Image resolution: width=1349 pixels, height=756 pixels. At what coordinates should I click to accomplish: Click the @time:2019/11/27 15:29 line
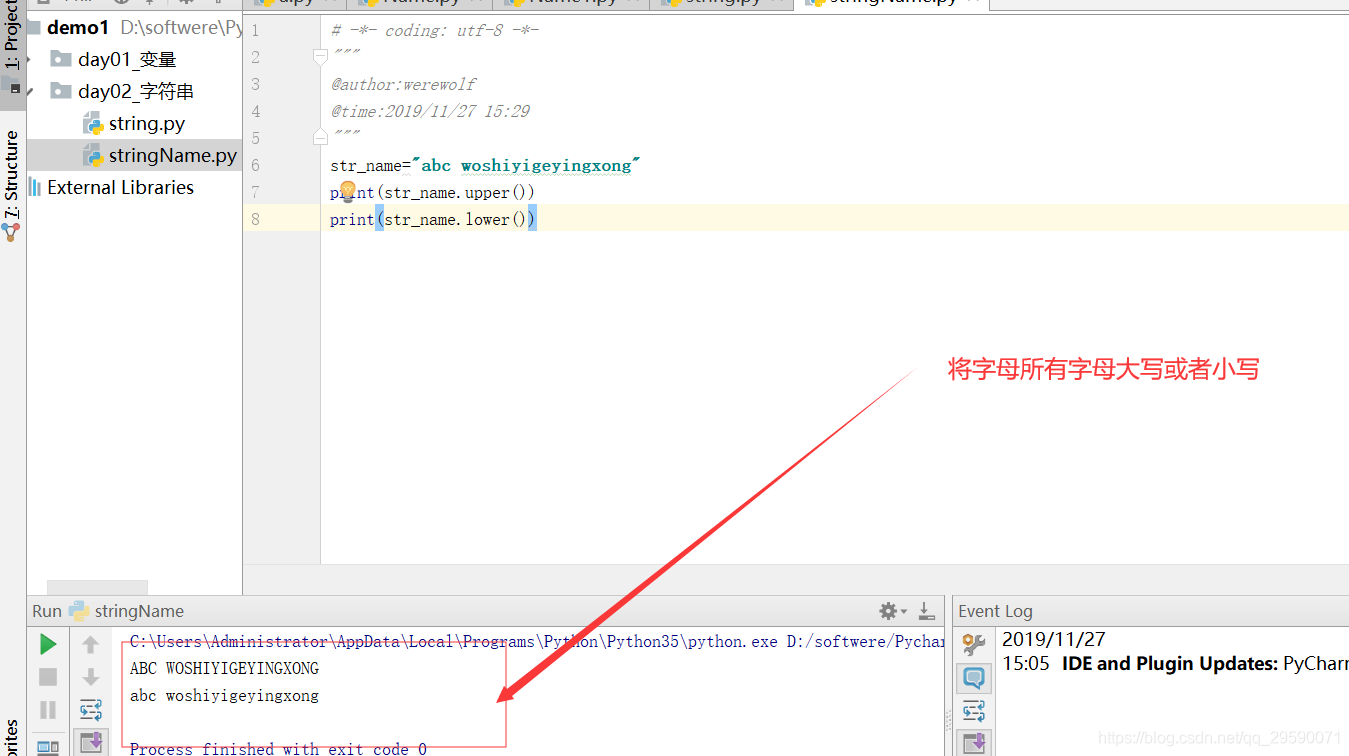(x=431, y=111)
